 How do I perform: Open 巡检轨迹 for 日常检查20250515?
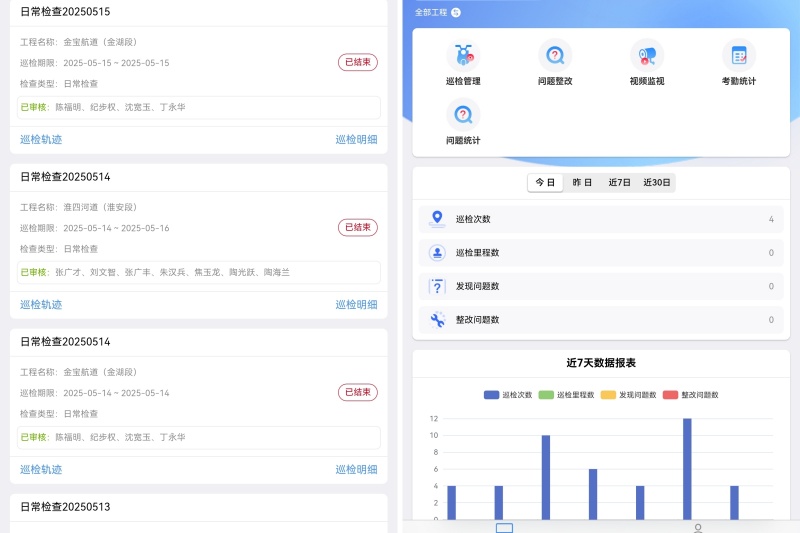[x=41, y=140]
